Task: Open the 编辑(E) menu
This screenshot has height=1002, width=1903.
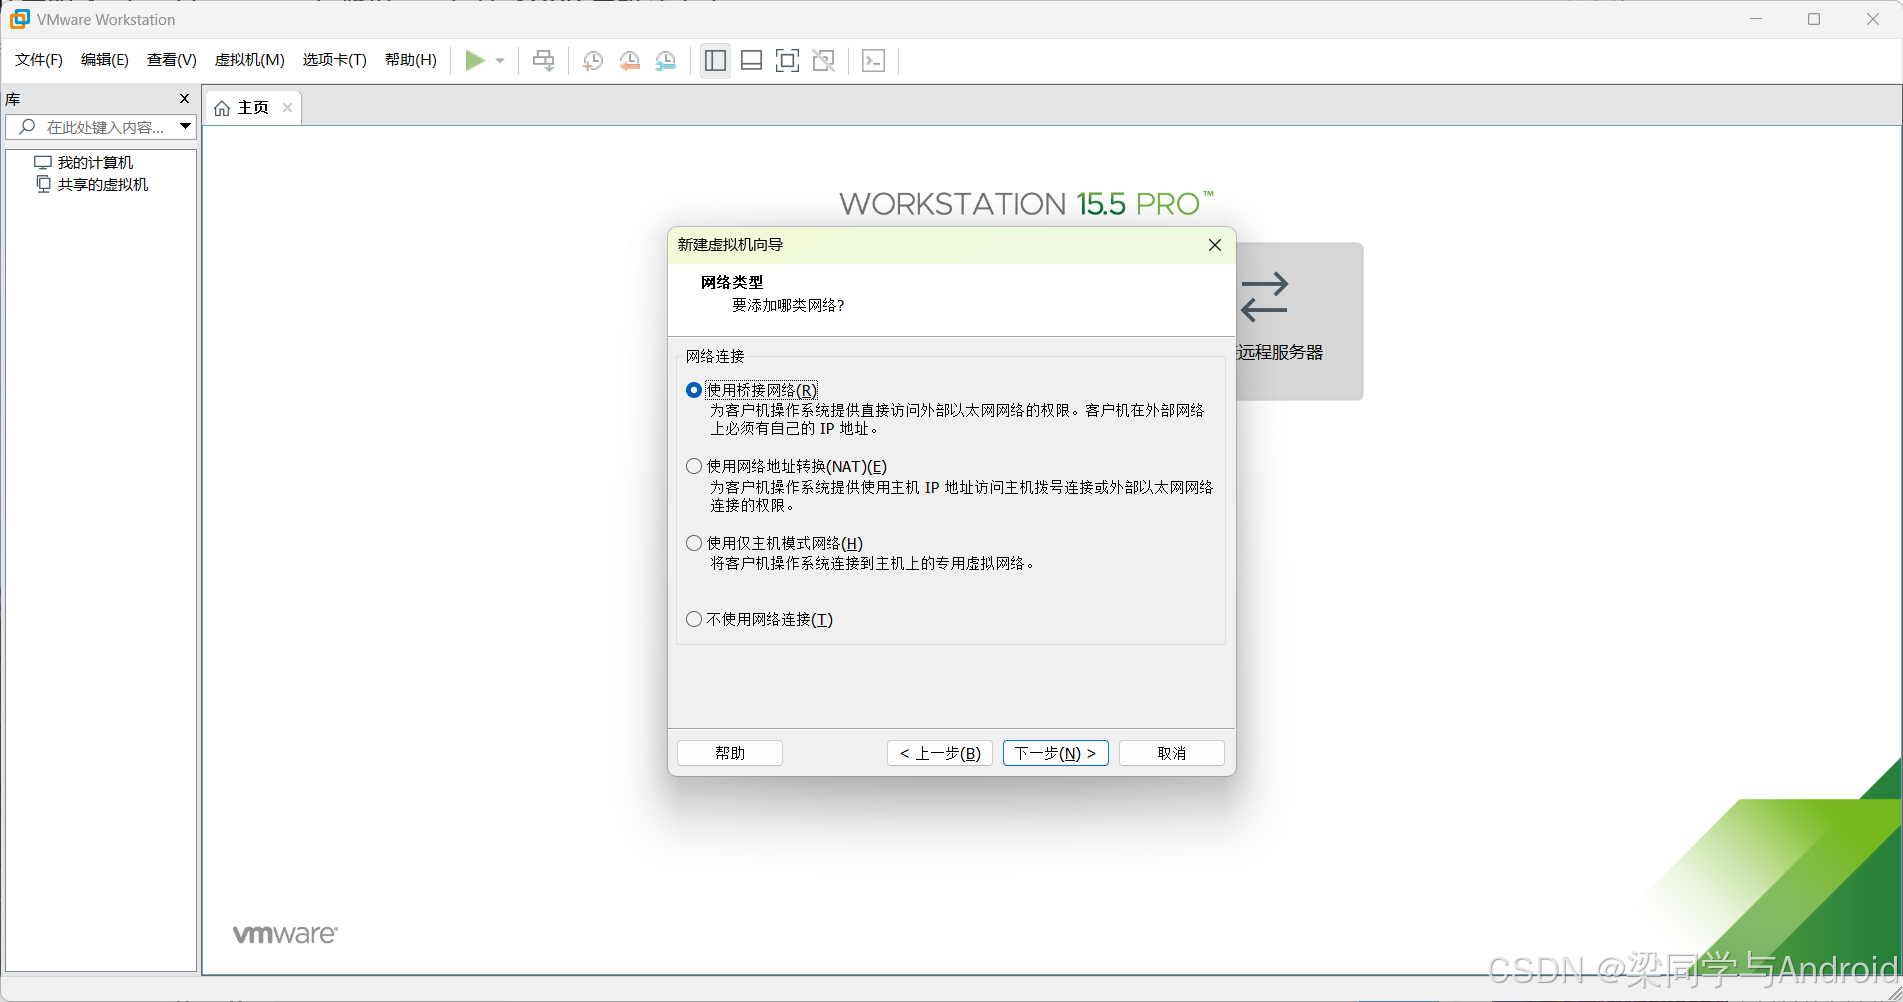Action: pyautogui.click(x=105, y=60)
